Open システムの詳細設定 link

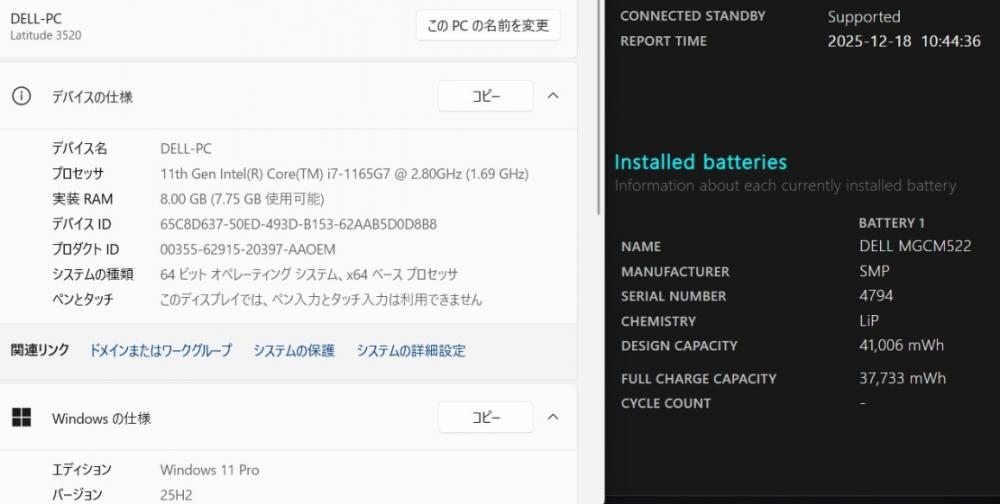click(411, 351)
